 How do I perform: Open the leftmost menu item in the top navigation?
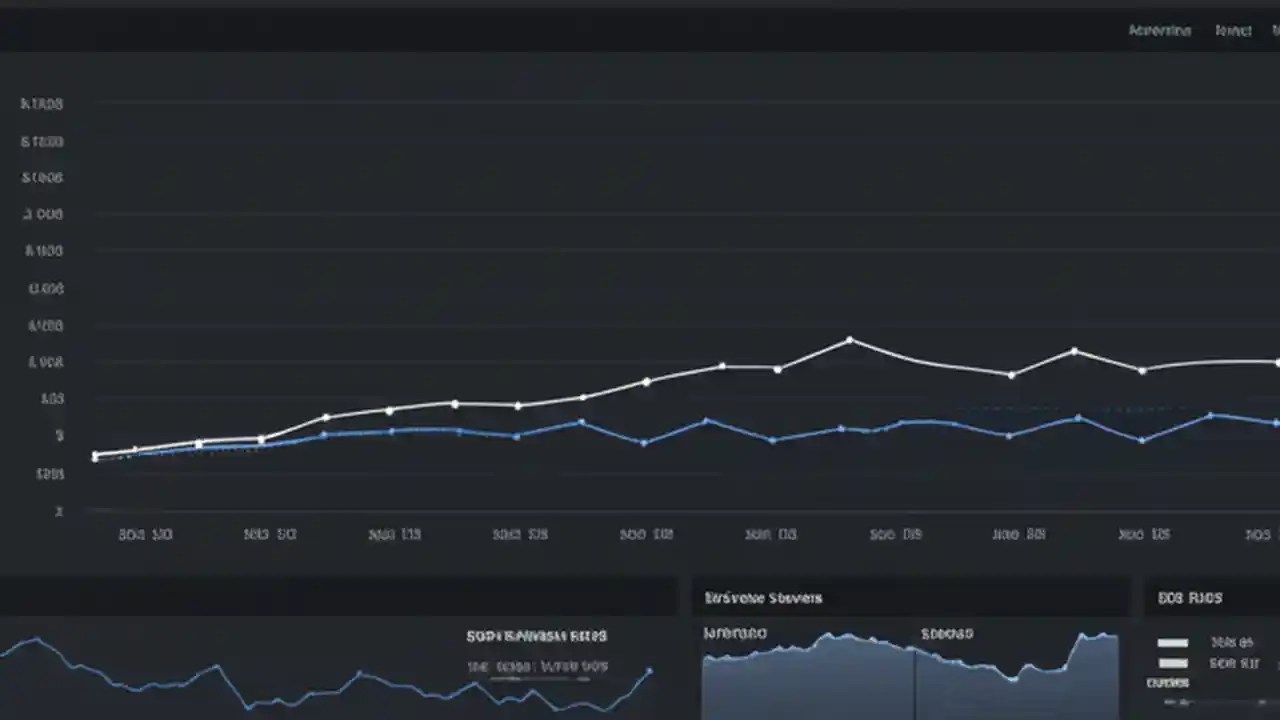point(1159,30)
